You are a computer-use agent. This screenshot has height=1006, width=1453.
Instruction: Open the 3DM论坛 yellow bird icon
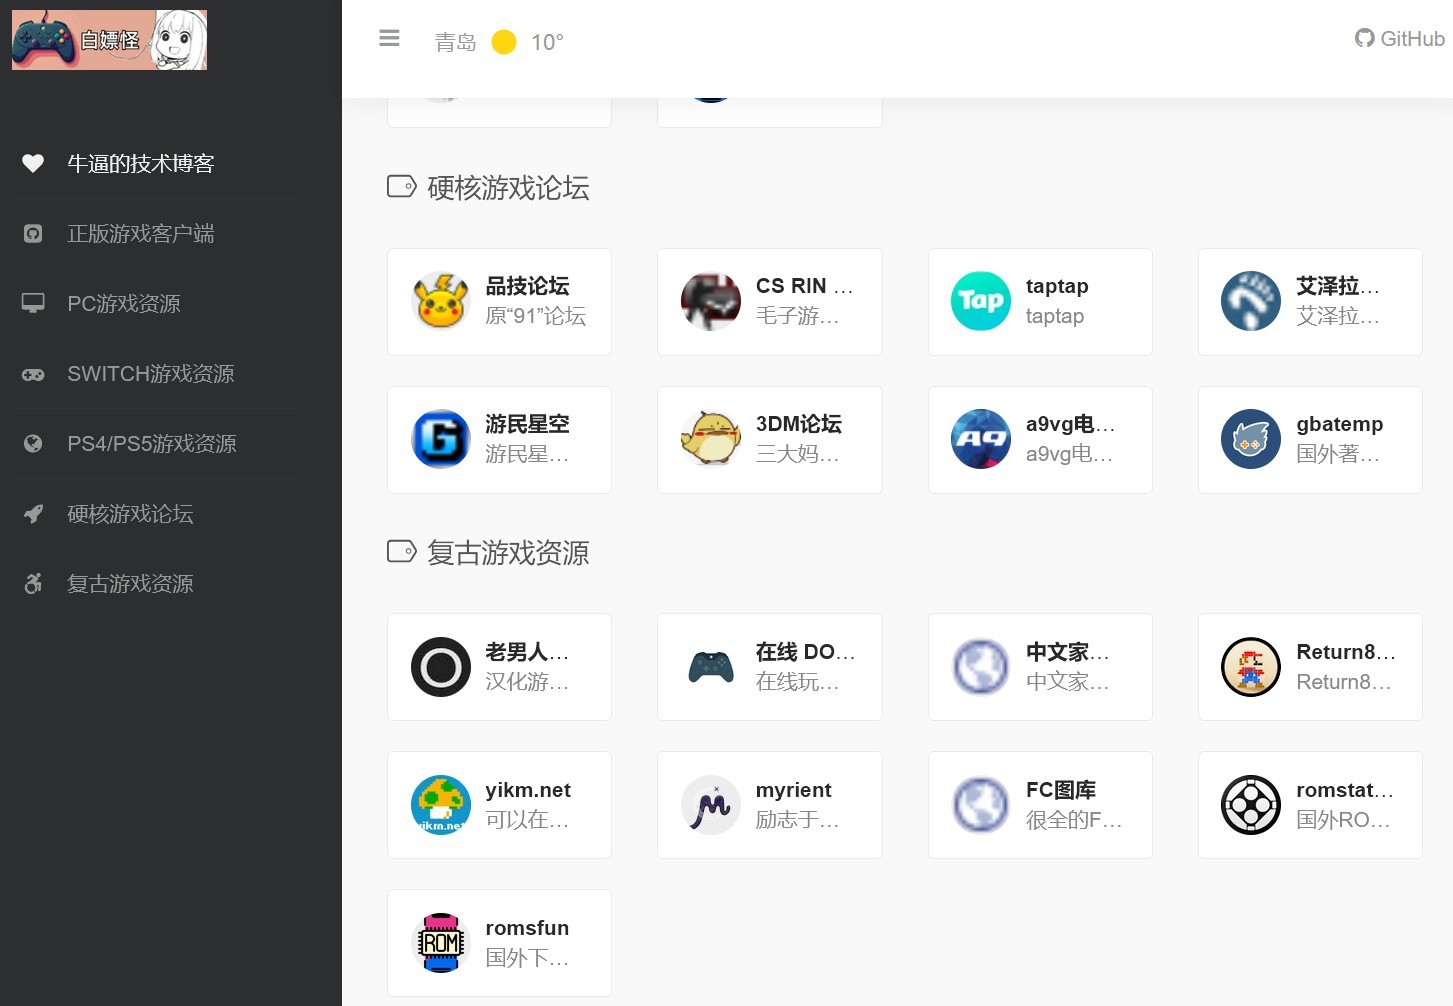tap(711, 439)
